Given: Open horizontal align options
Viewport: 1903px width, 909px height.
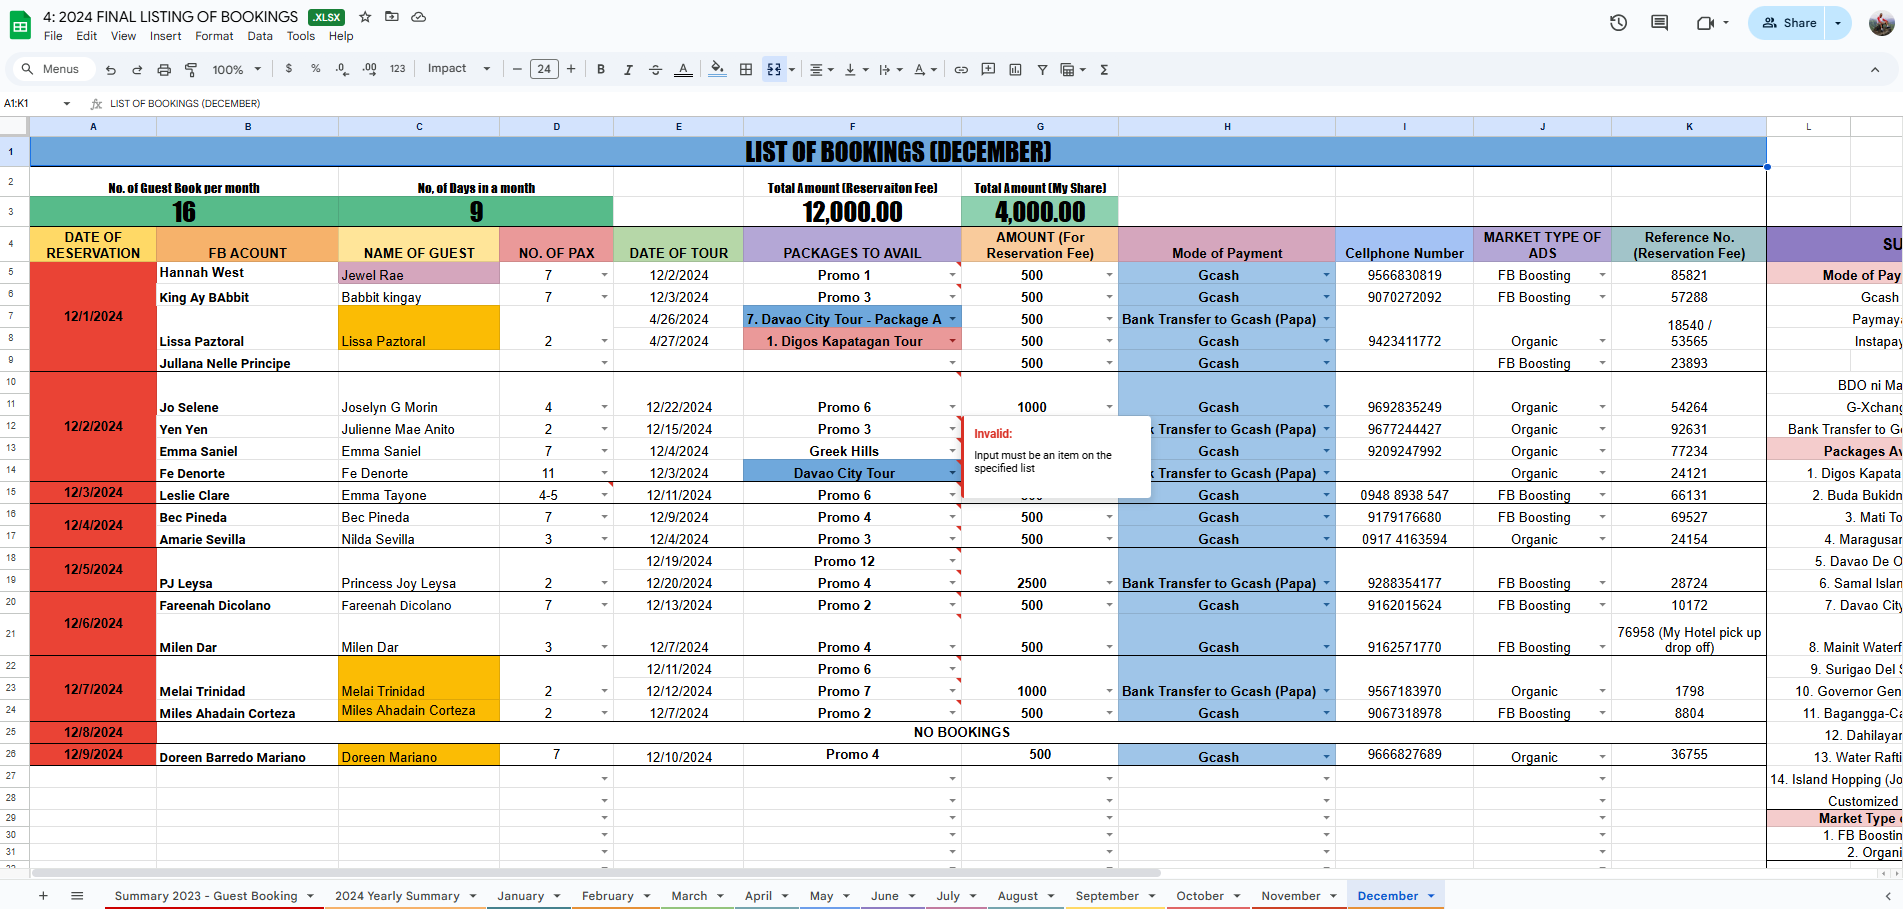Looking at the screenshot, I should click(x=821, y=69).
